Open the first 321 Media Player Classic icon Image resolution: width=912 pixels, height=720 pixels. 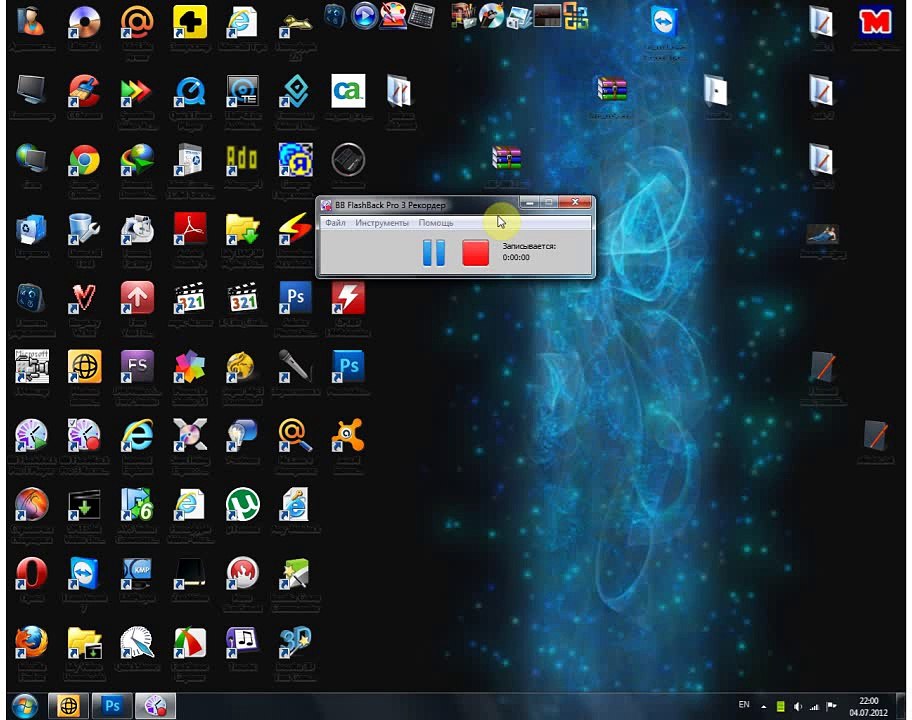click(x=190, y=298)
